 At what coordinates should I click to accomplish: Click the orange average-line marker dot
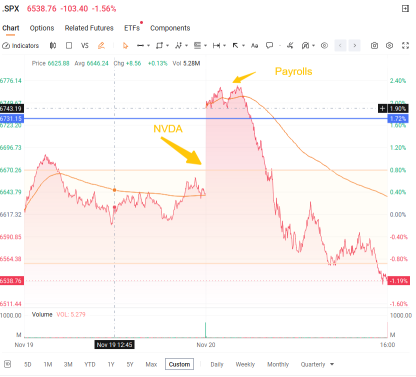pos(114,190)
